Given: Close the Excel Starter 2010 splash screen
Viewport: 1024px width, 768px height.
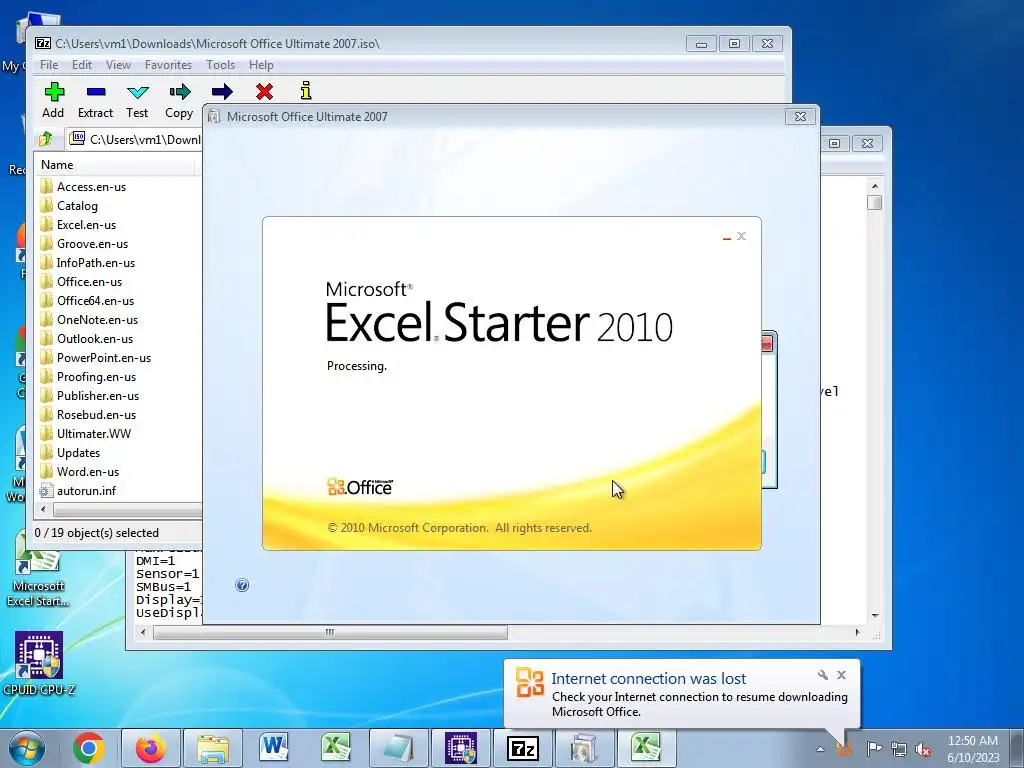Looking at the screenshot, I should pyautogui.click(x=741, y=236).
